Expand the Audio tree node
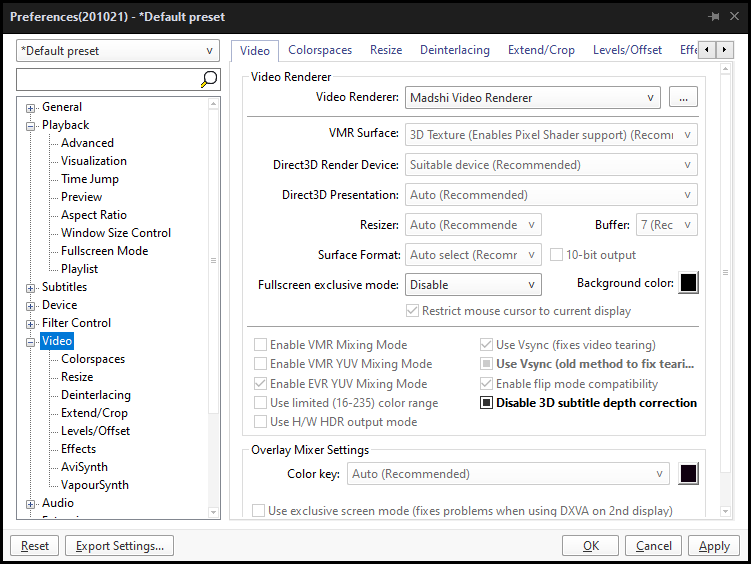 30,504
